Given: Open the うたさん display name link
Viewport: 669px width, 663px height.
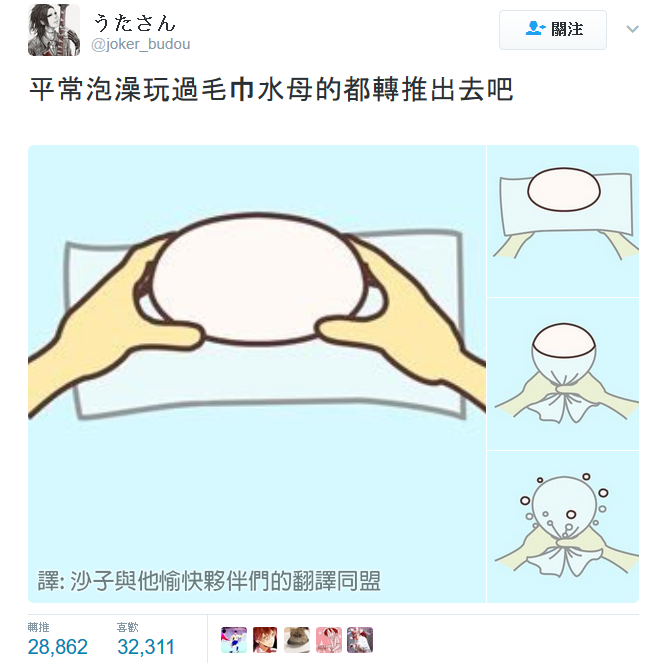Looking at the screenshot, I should tap(134, 23).
